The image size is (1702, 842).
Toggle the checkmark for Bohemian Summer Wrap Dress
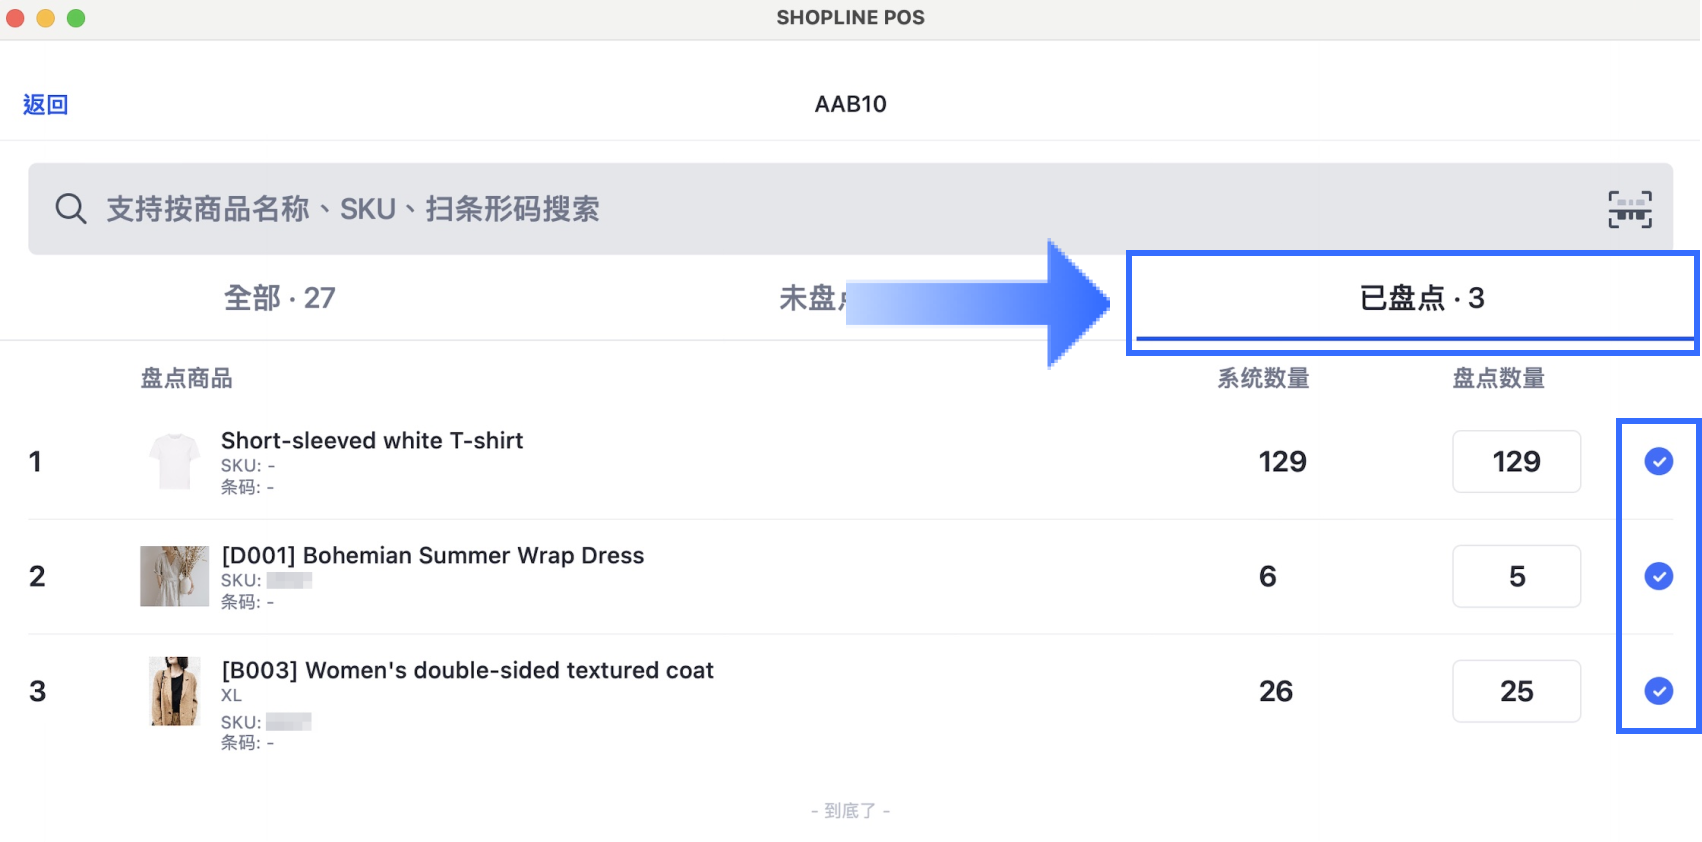tap(1658, 576)
